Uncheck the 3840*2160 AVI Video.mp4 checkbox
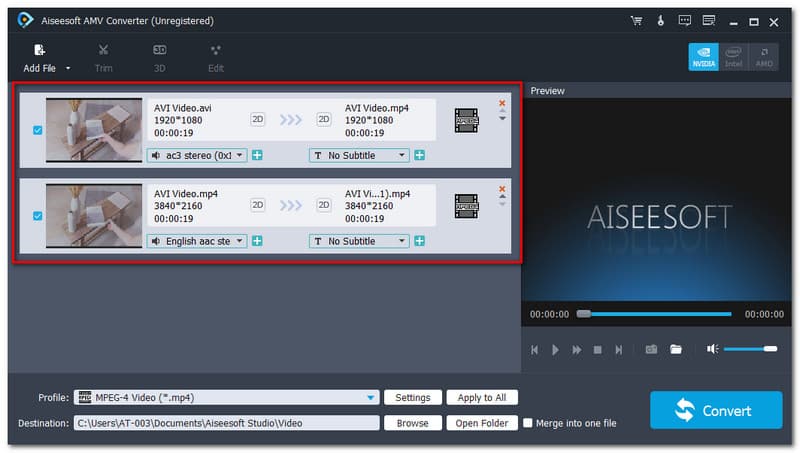Image resolution: width=800 pixels, height=453 pixels. tap(38, 216)
